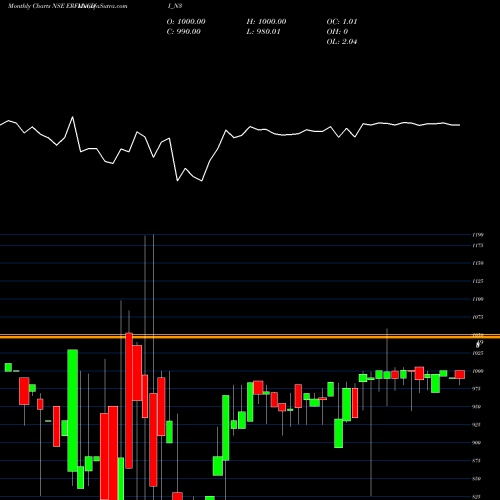500x500 pixels.
Task: Click the OC: 1.01 readout
Action: (342, 22)
